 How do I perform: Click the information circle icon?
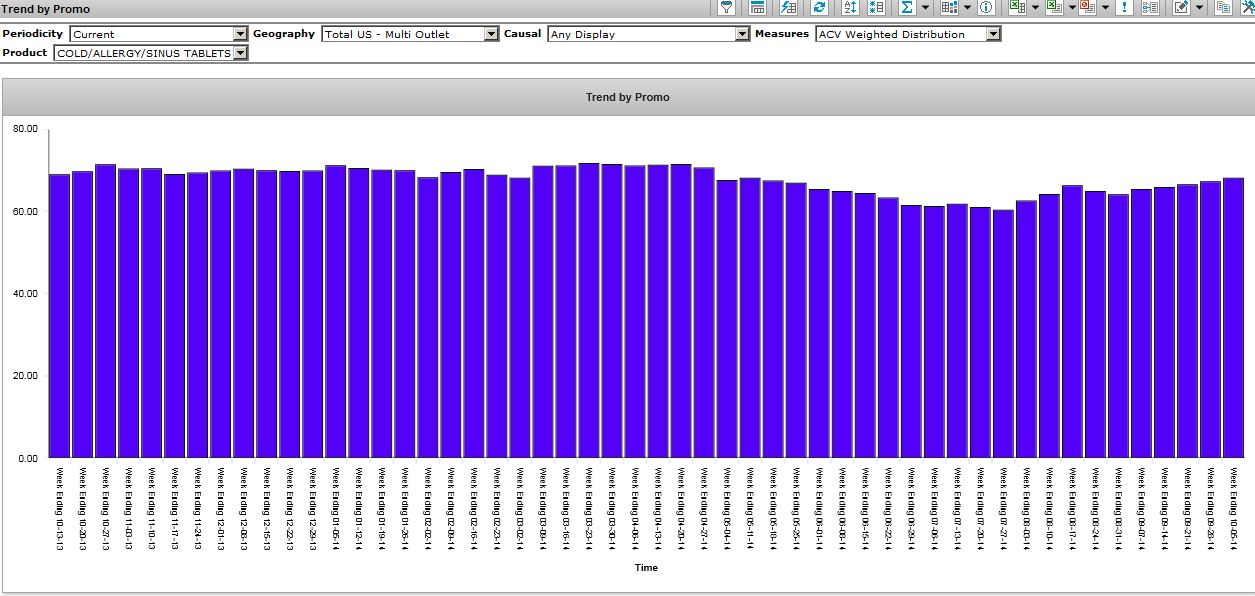[x=986, y=7]
